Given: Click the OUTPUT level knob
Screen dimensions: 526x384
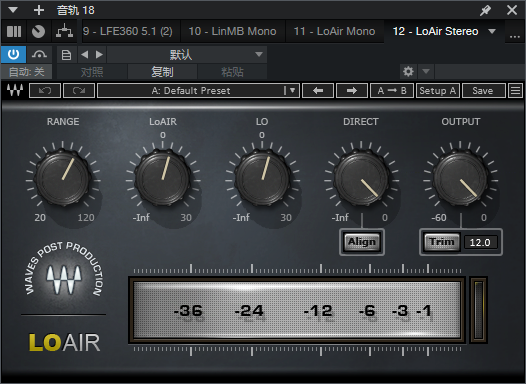Looking at the screenshot, I should (460, 177).
